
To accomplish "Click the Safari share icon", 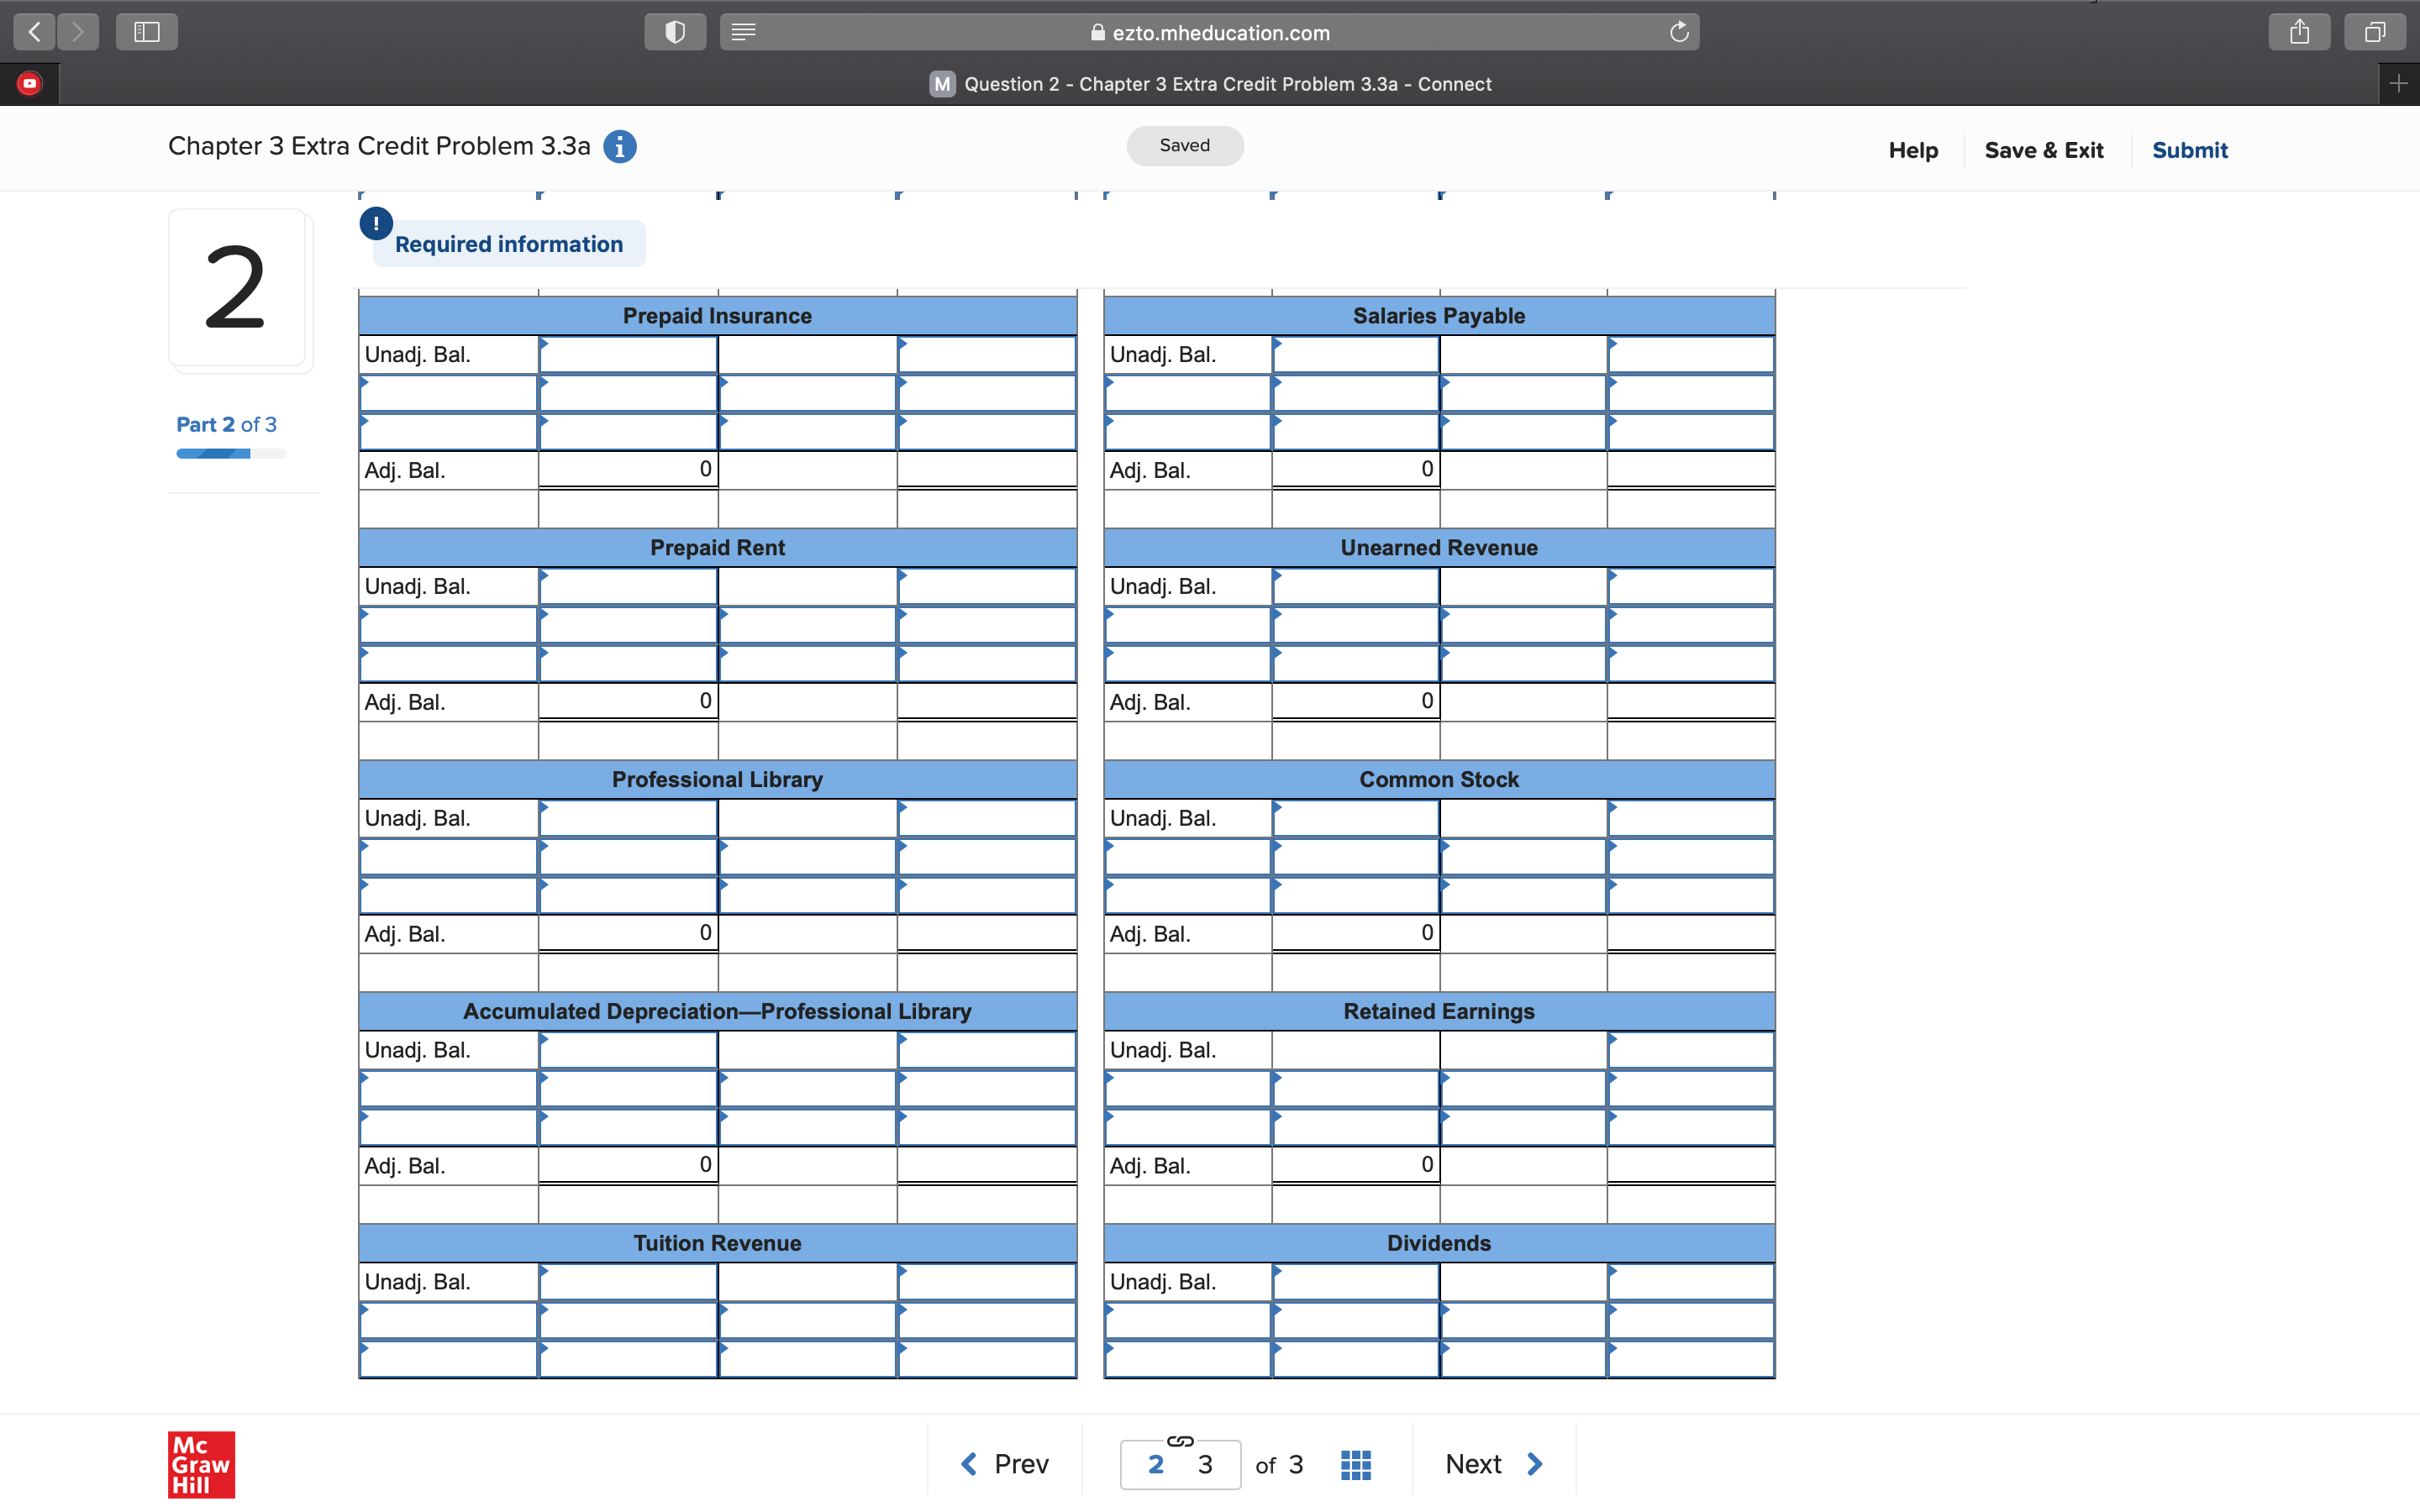I will (2299, 32).
